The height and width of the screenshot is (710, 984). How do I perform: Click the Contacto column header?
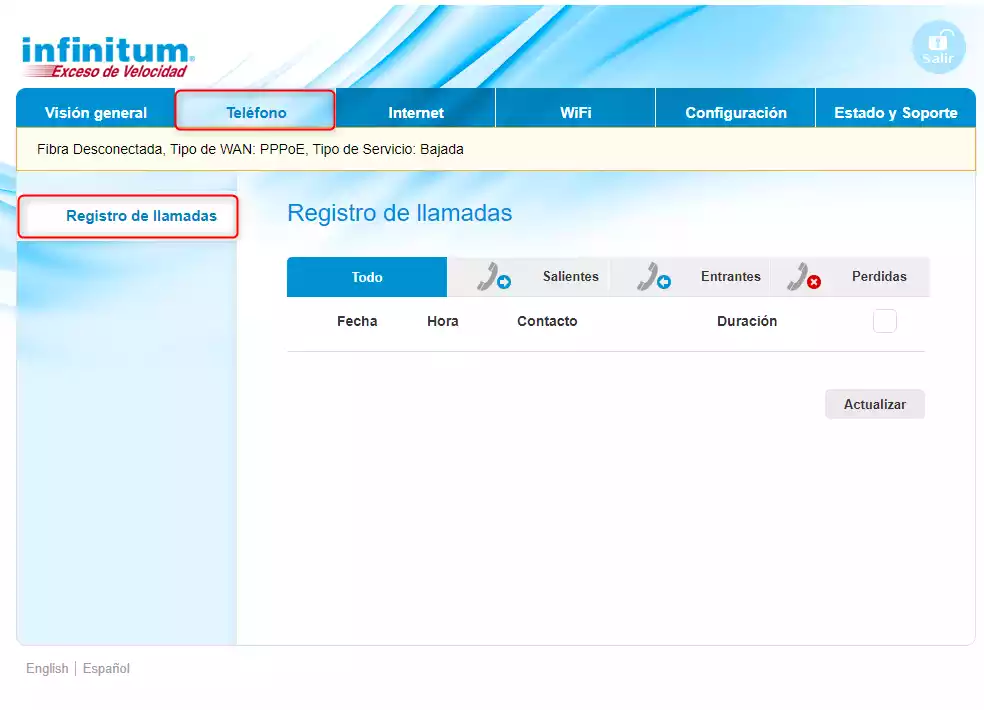(547, 321)
